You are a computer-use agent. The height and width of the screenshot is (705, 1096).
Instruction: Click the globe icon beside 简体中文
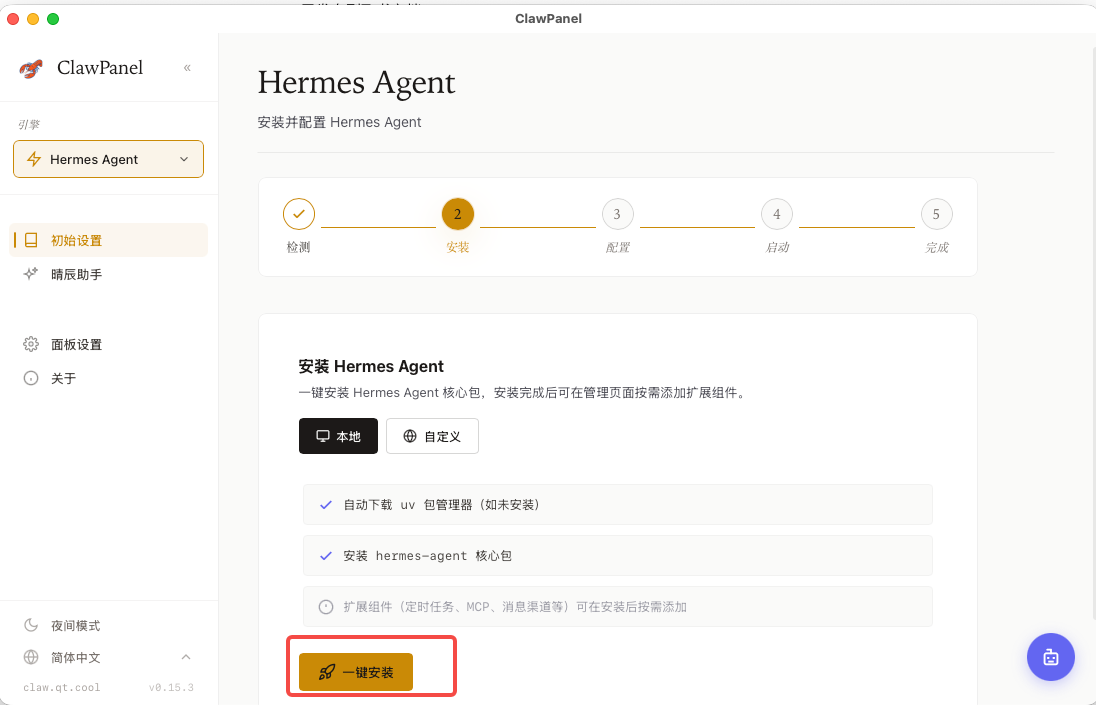[x=31, y=657]
